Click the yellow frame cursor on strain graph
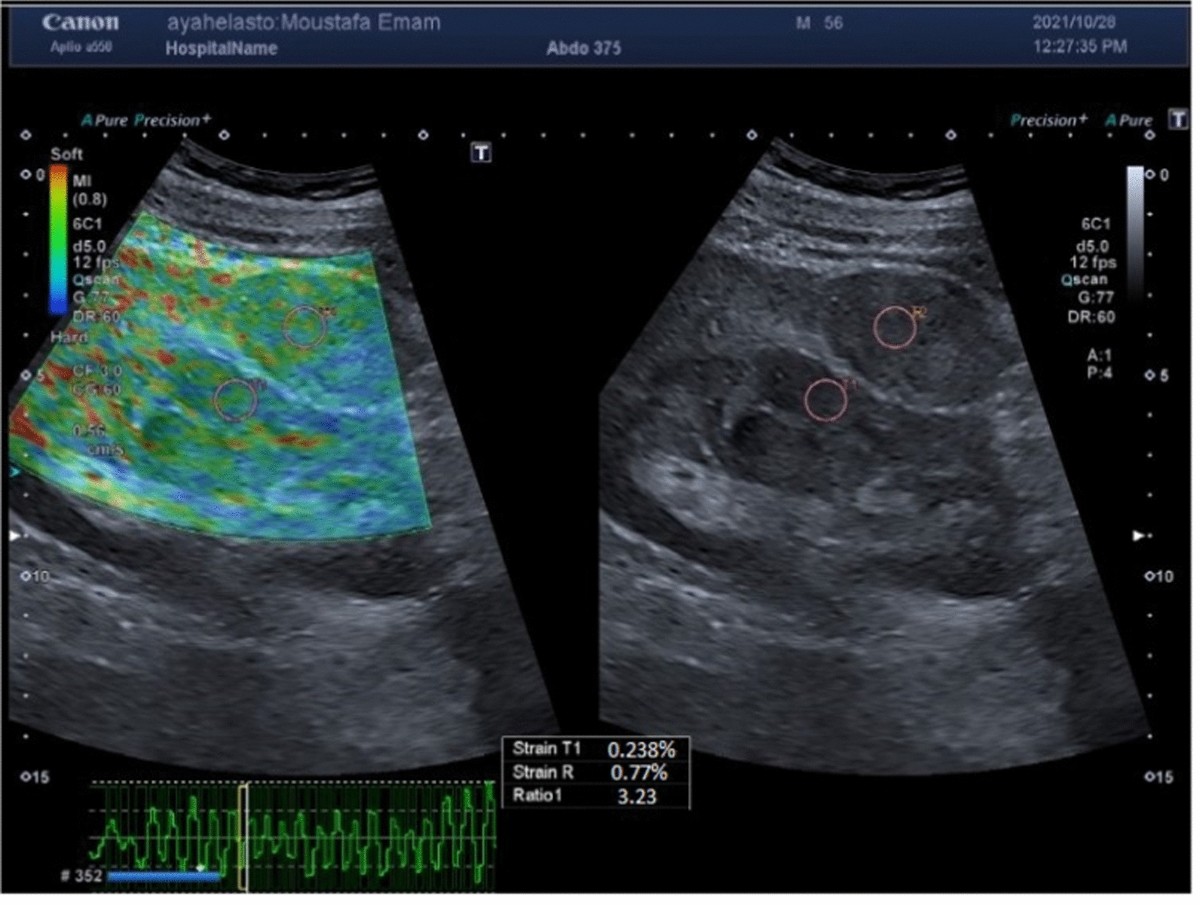 pyautogui.click(x=241, y=837)
